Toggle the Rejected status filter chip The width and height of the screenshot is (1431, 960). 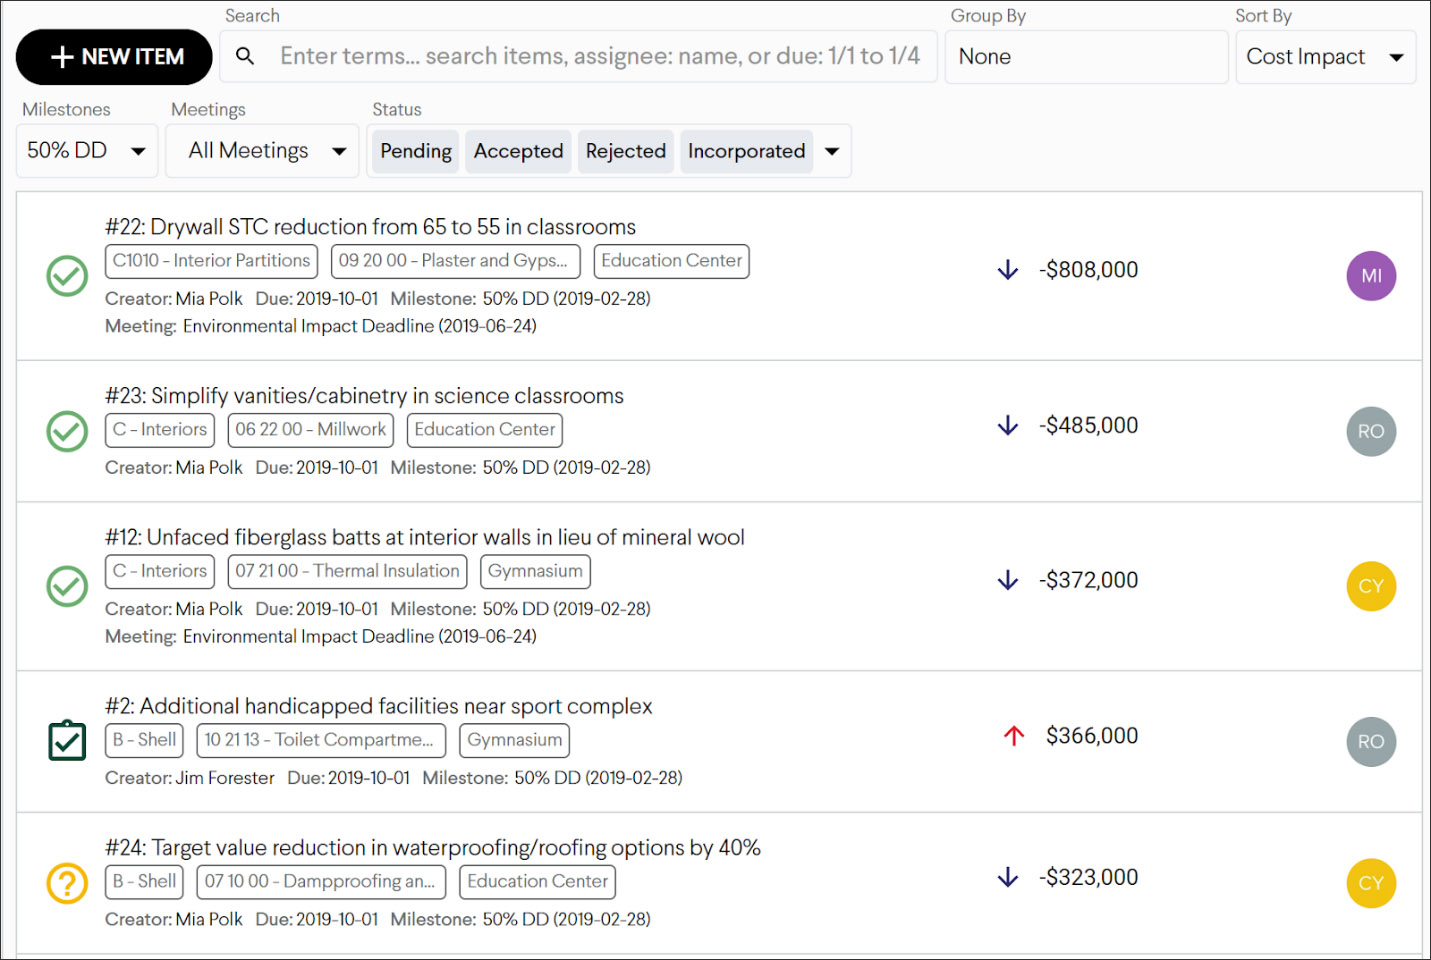tap(626, 151)
